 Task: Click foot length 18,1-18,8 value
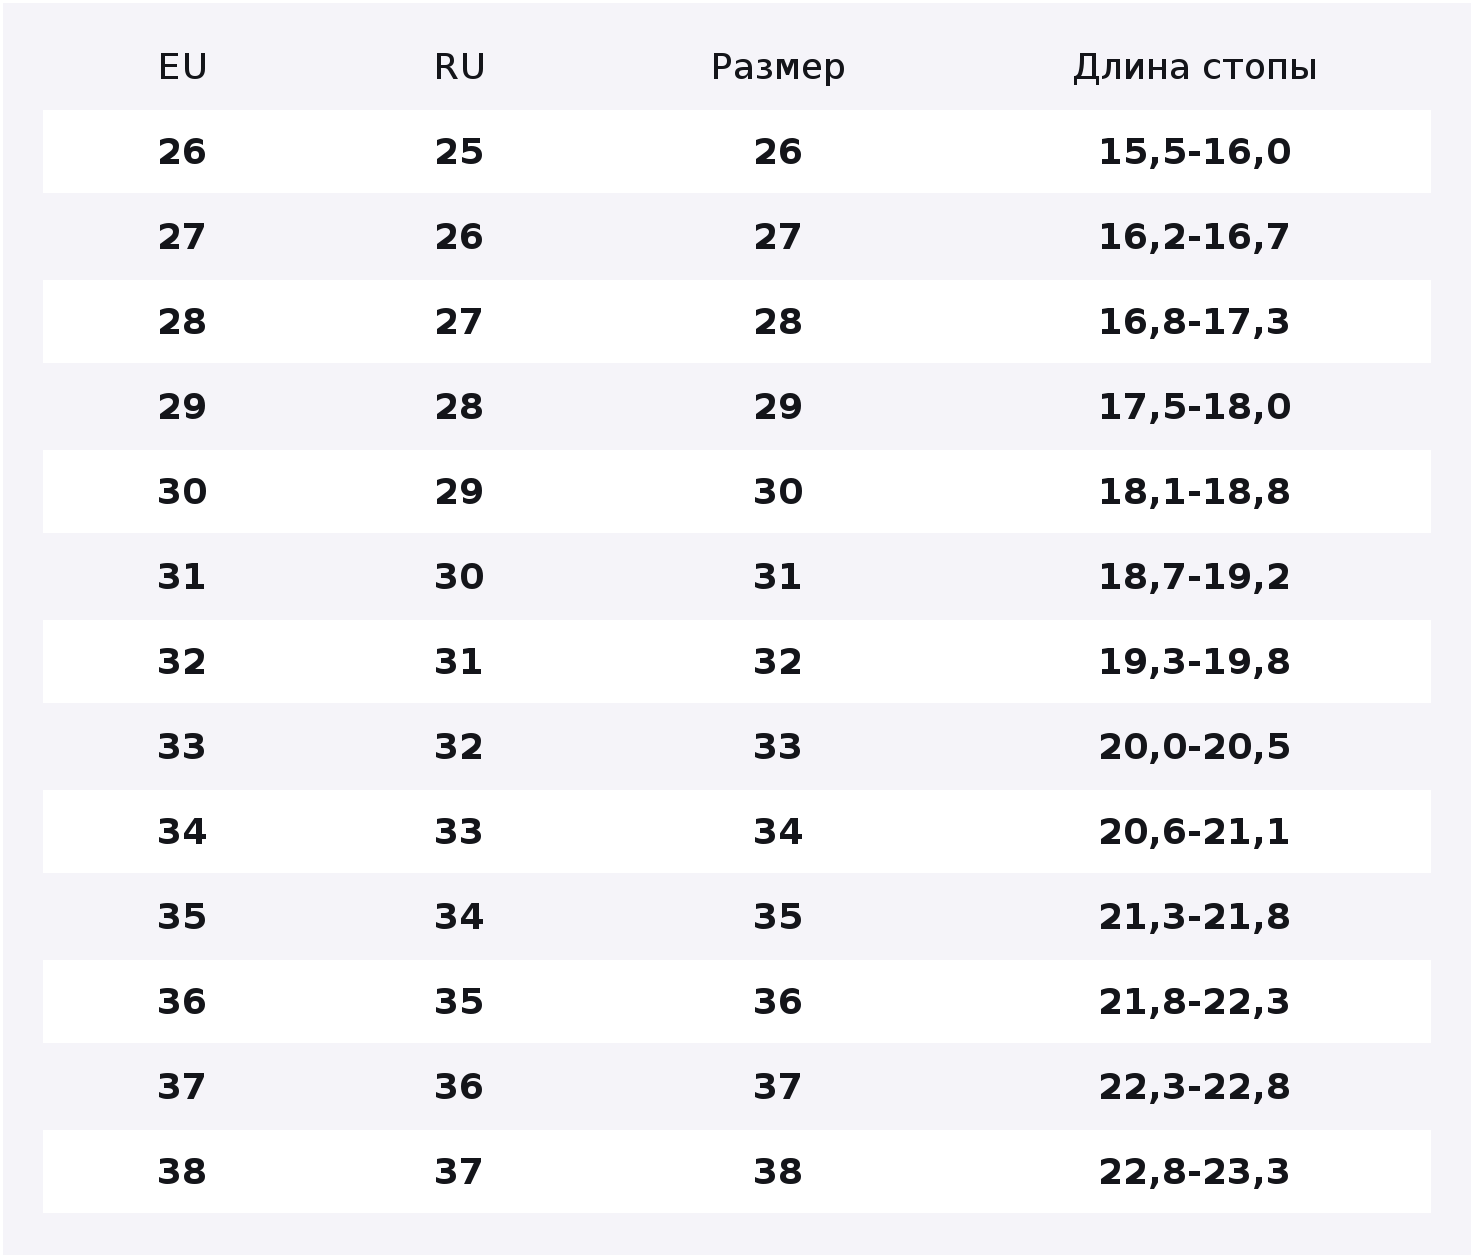[1194, 493]
